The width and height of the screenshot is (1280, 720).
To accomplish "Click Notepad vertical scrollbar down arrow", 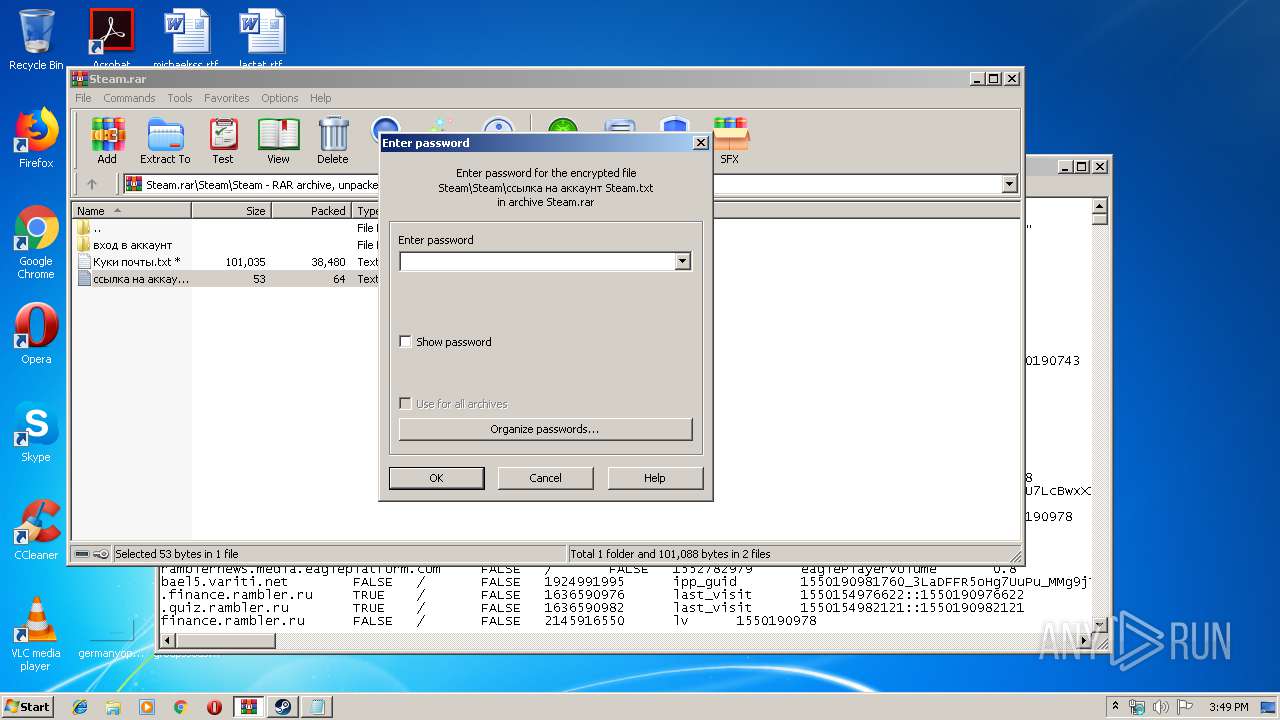I will click(1100, 626).
